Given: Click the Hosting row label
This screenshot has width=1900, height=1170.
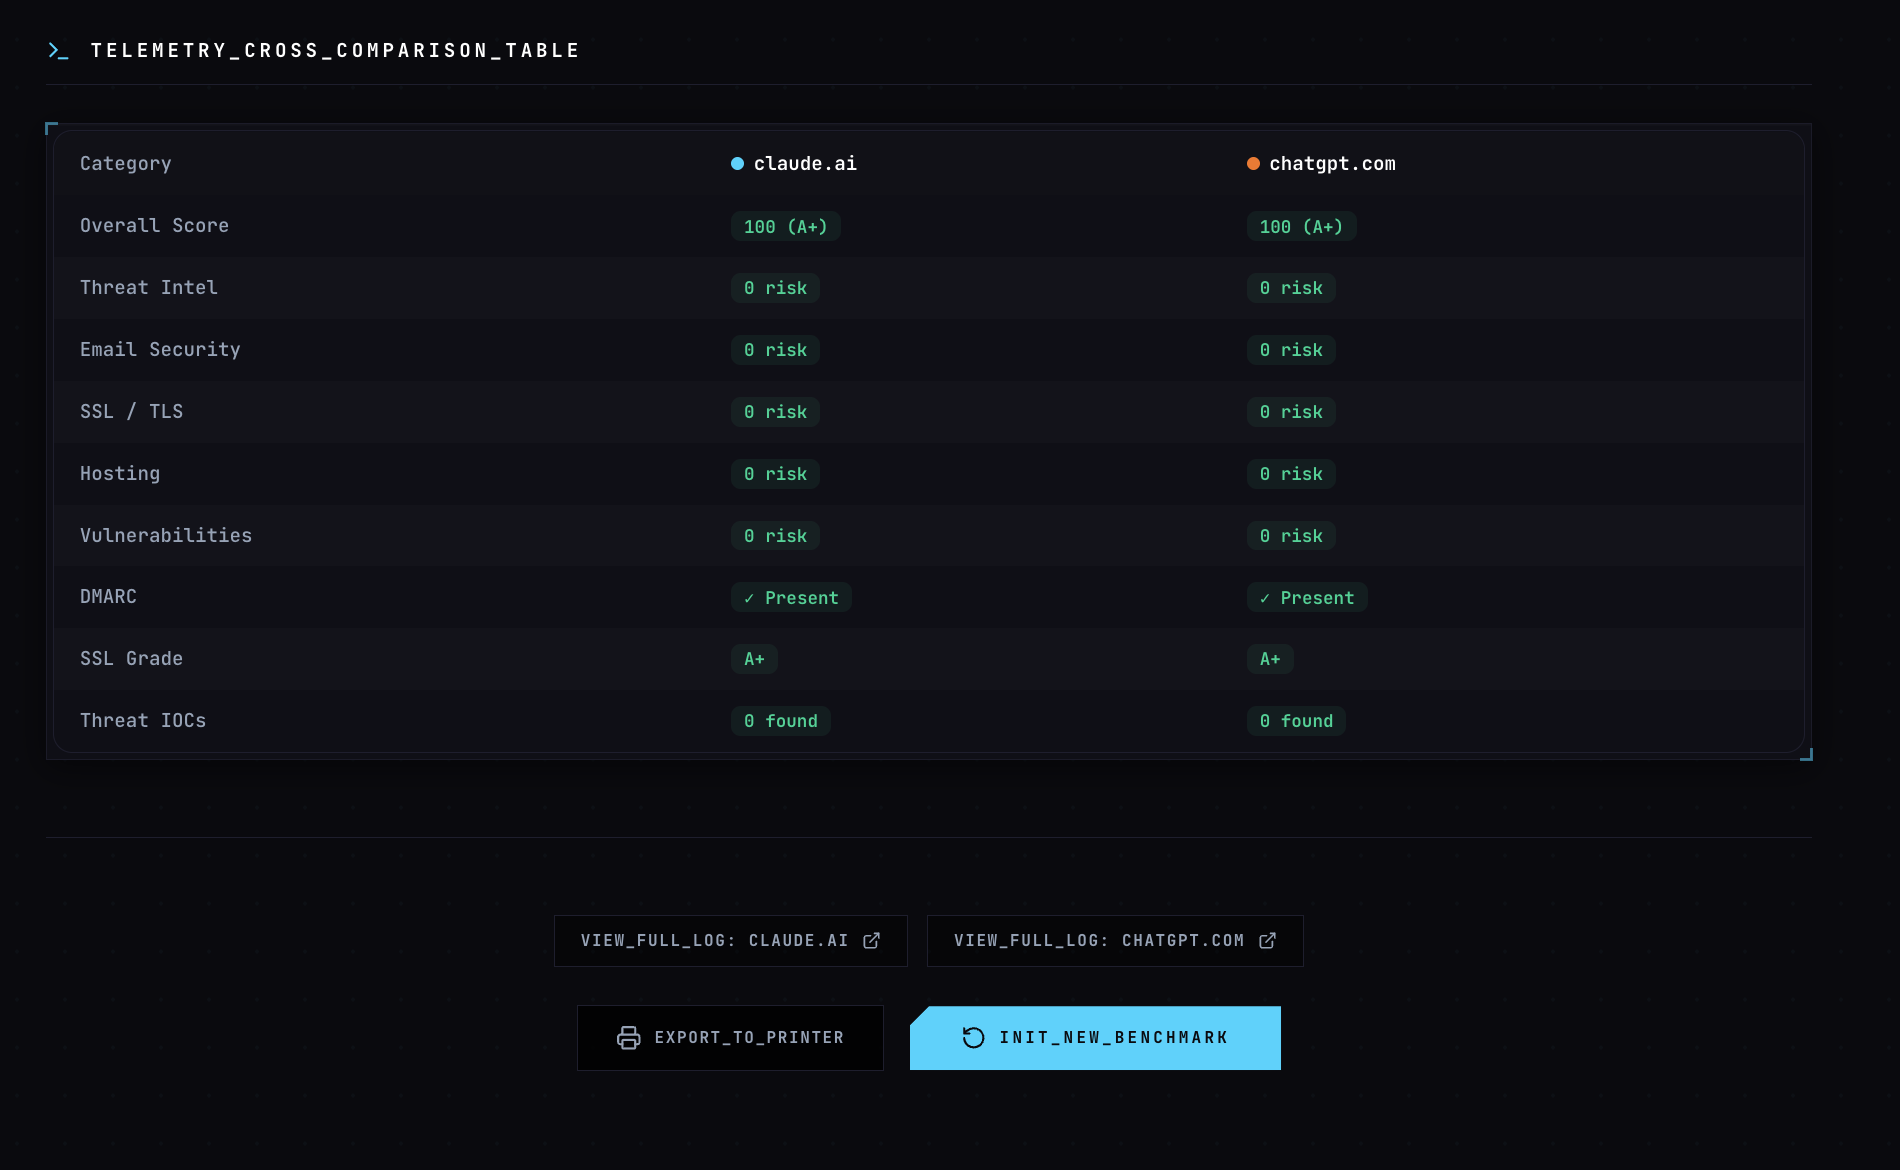Looking at the screenshot, I should click(120, 473).
